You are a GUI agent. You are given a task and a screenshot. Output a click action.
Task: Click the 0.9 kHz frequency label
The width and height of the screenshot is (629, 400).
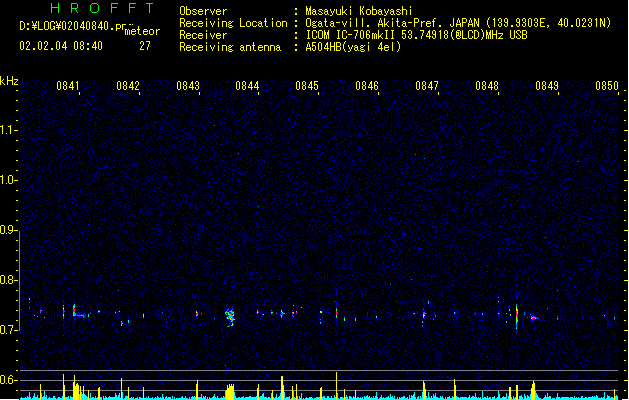(x=9, y=230)
